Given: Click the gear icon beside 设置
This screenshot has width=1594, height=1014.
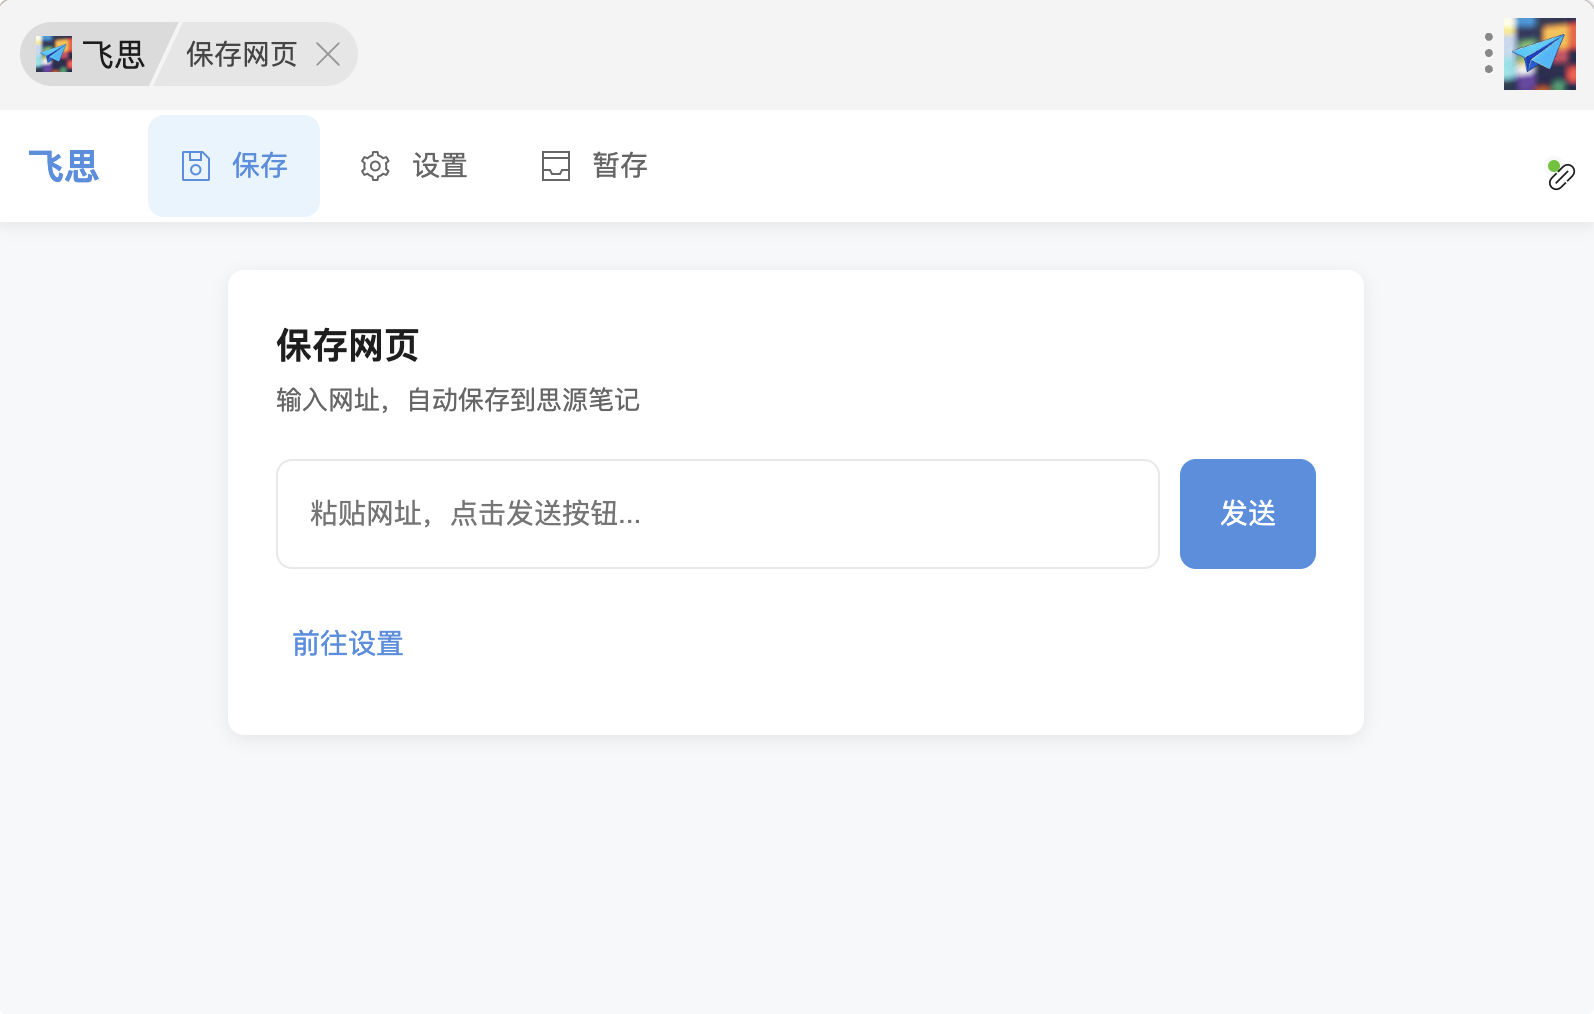Looking at the screenshot, I should point(375,166).
